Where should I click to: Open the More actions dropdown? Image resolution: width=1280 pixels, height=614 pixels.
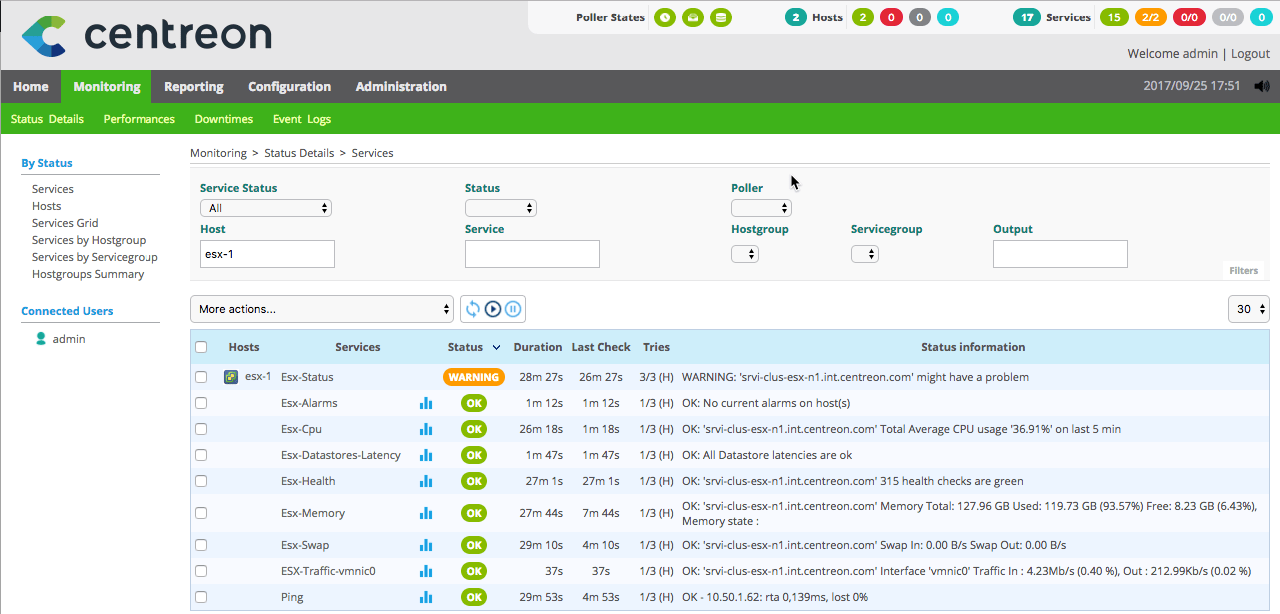[x=322, y=309]
